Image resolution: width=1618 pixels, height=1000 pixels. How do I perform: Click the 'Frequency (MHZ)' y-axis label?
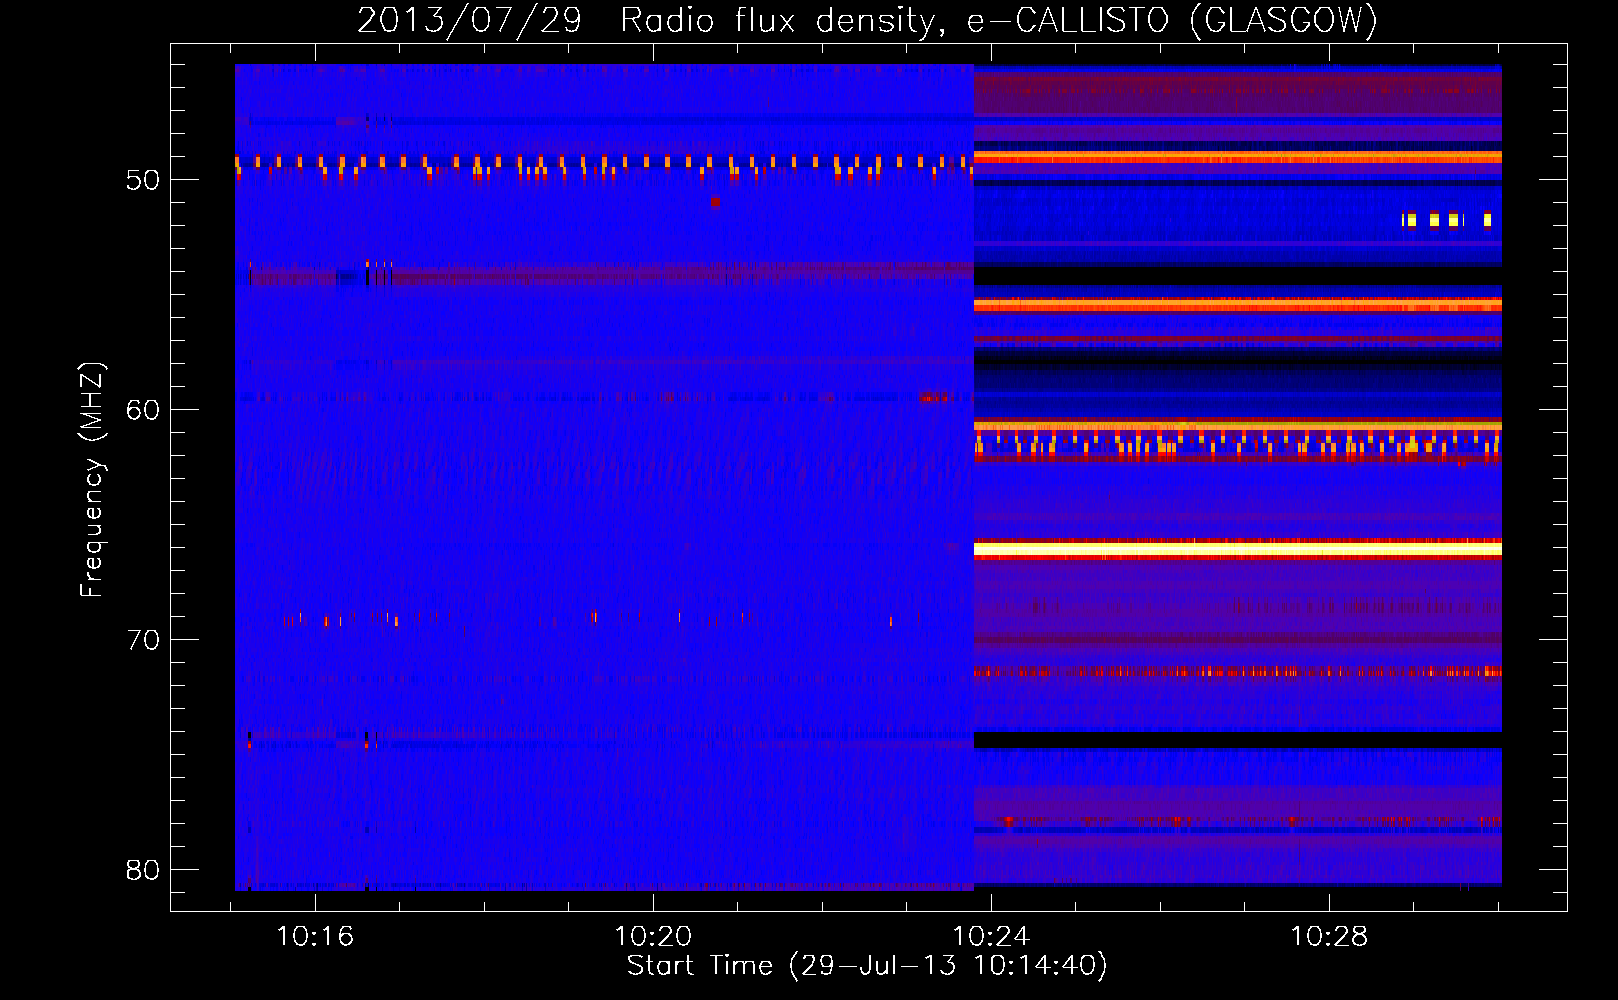92,480
